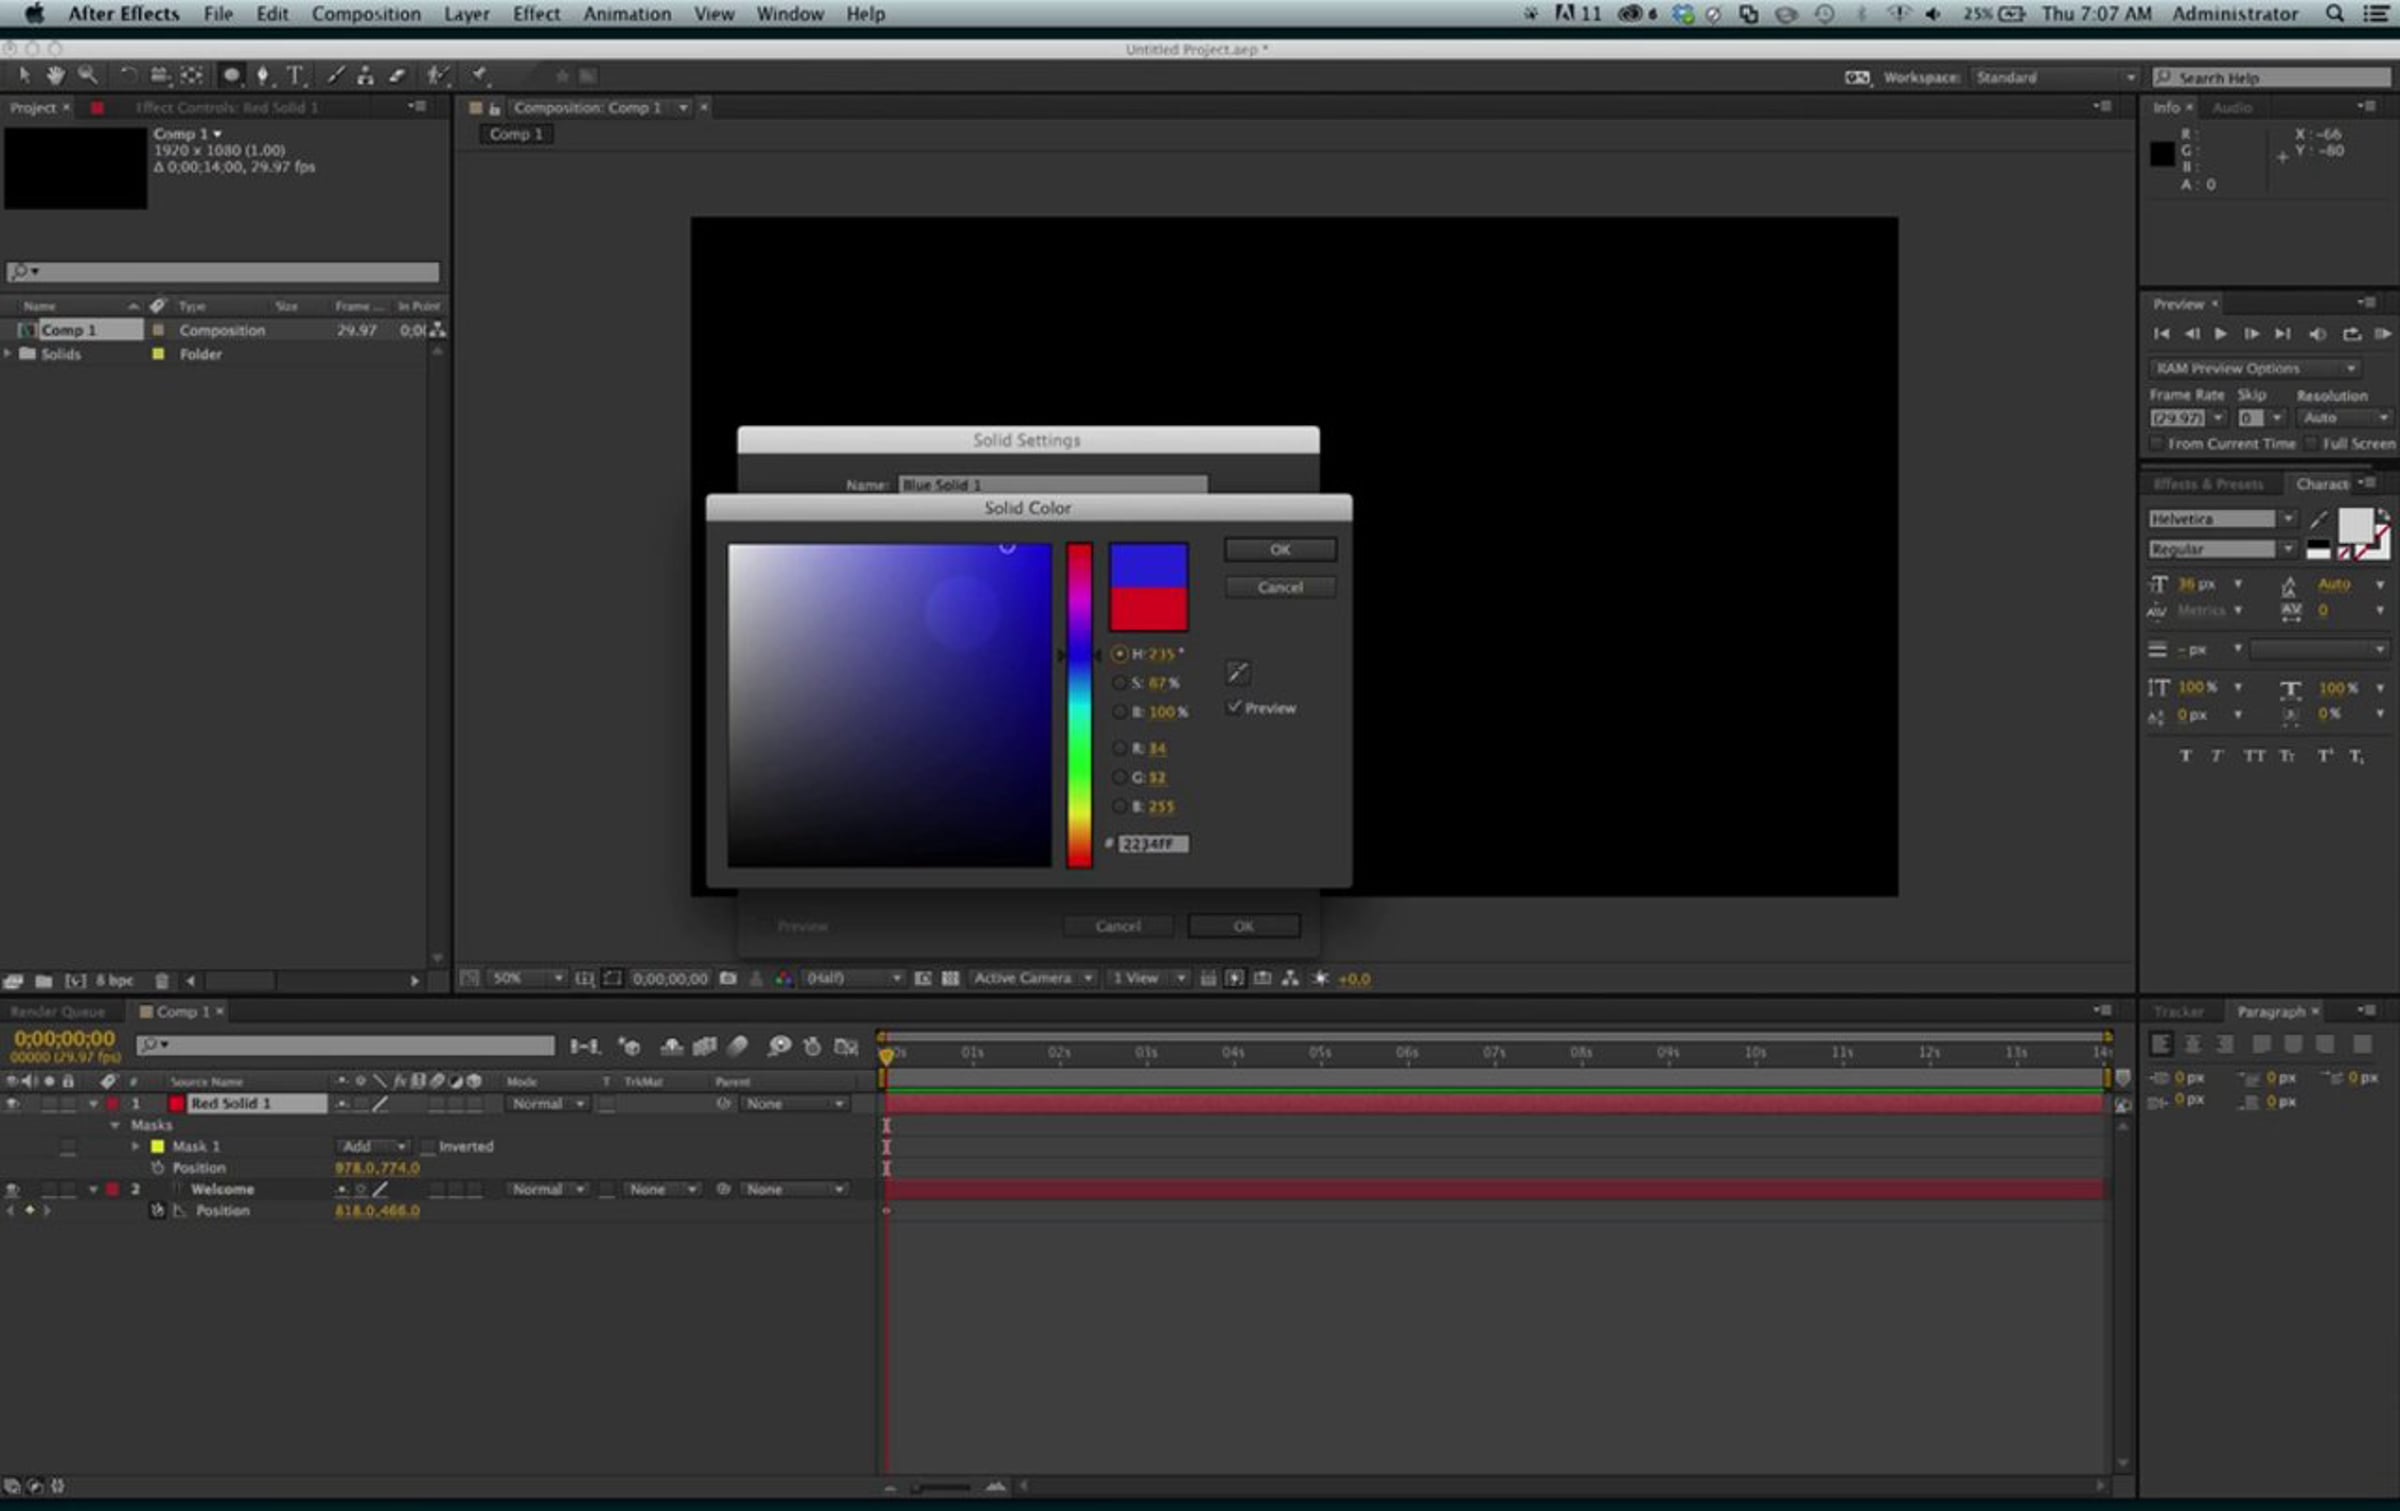
Task: Confirm color with OK in Solid Color dialog
Action: pos(1280,550)
